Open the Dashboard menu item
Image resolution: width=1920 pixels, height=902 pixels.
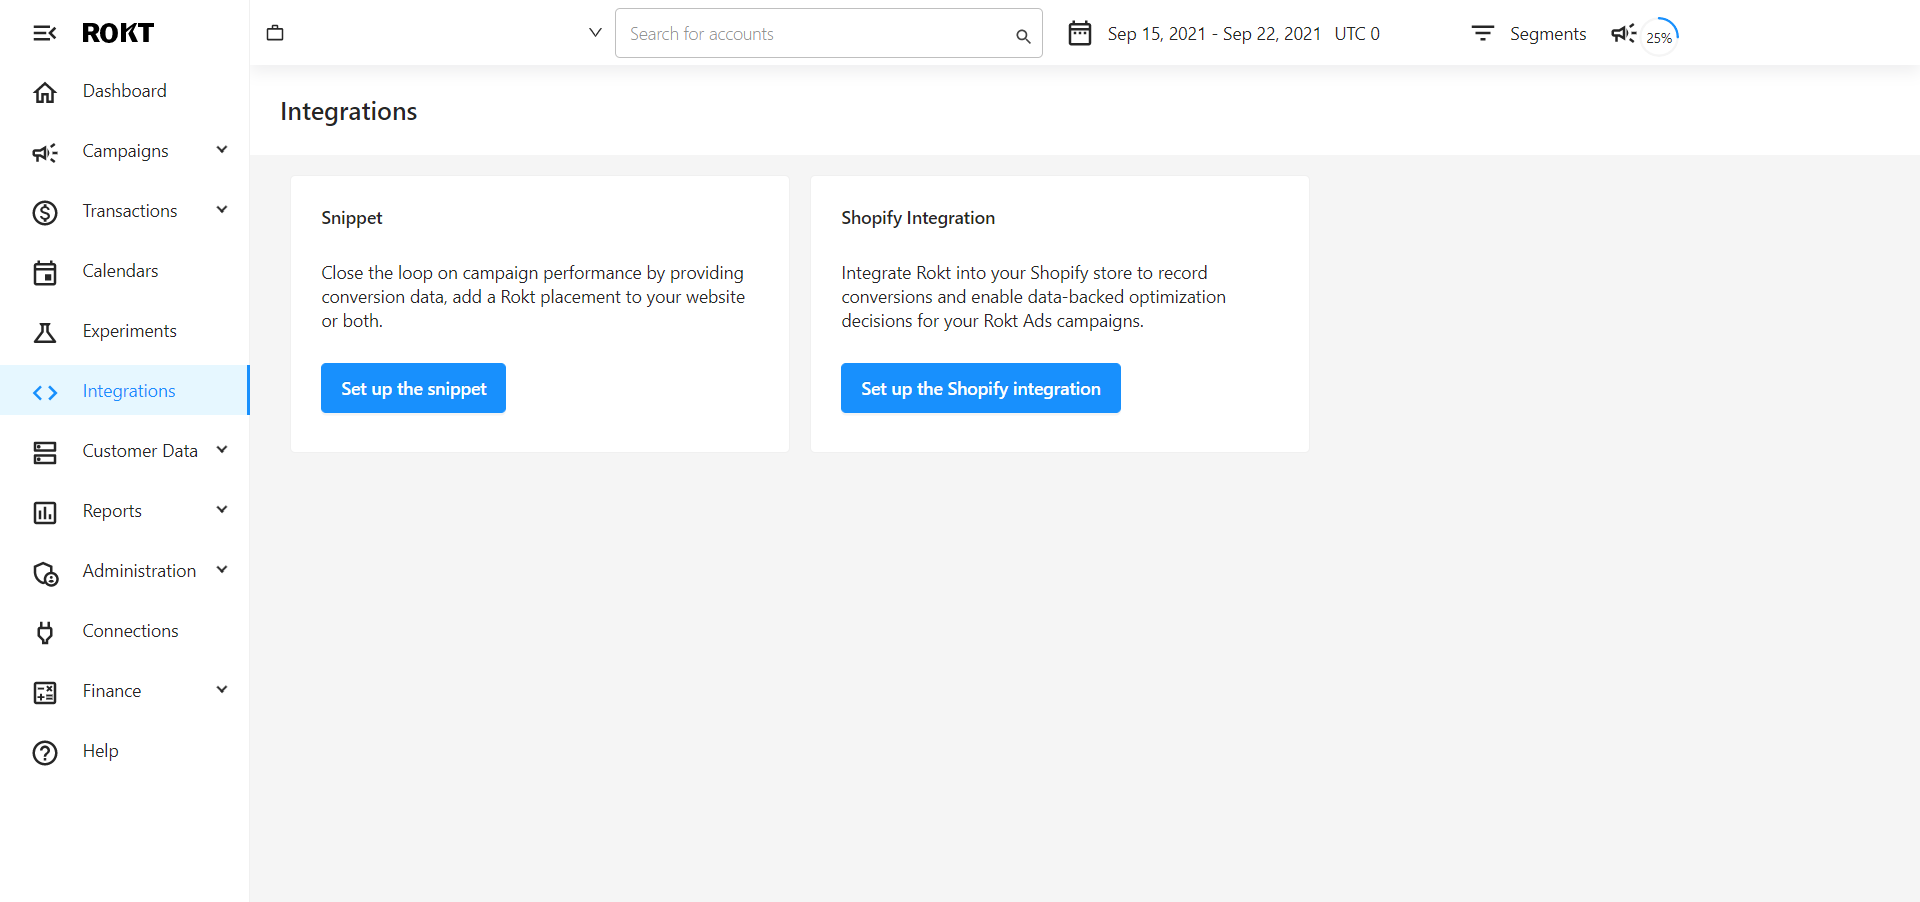click(x=124, y=91)
